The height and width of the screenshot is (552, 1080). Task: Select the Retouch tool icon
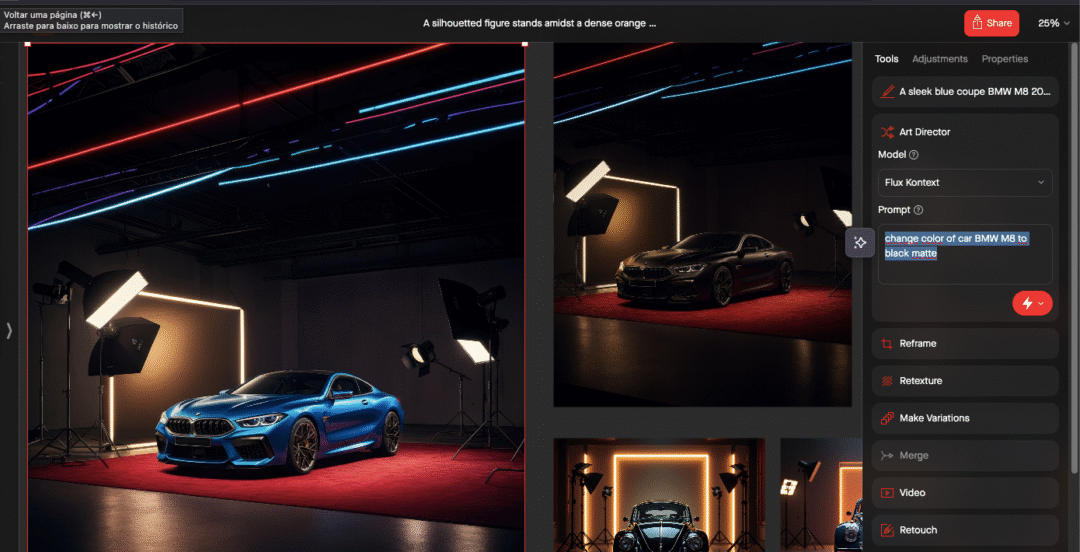click(x=887, y=530)
